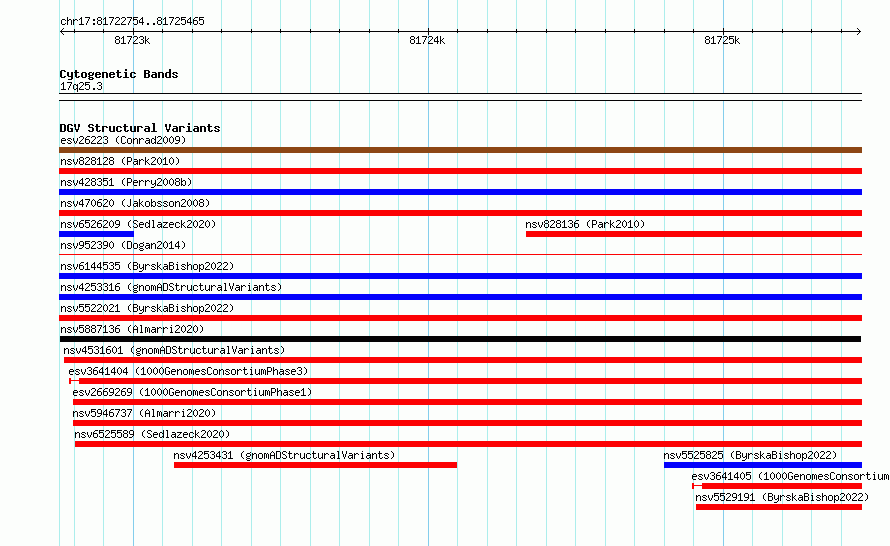This screenshot has height=546, width=890.
Task: Open esv3641404 (1000GenomesConsortiumPhase3) label
Action: coord(188,371)
